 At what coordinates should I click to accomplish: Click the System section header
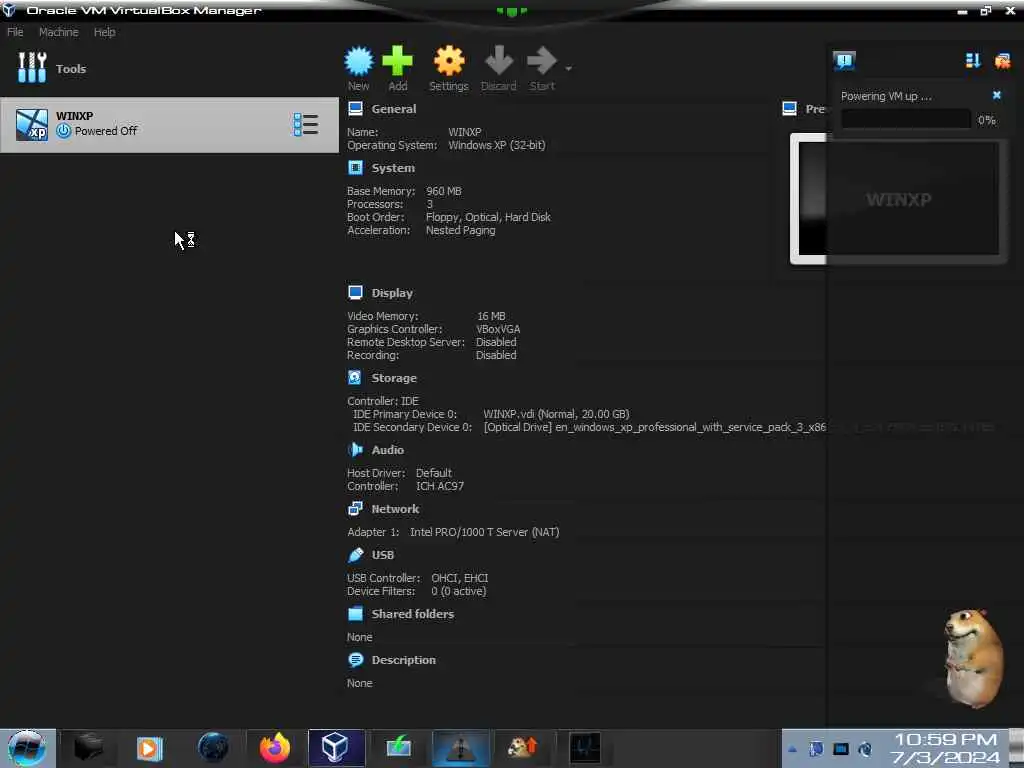pos(393,168)
